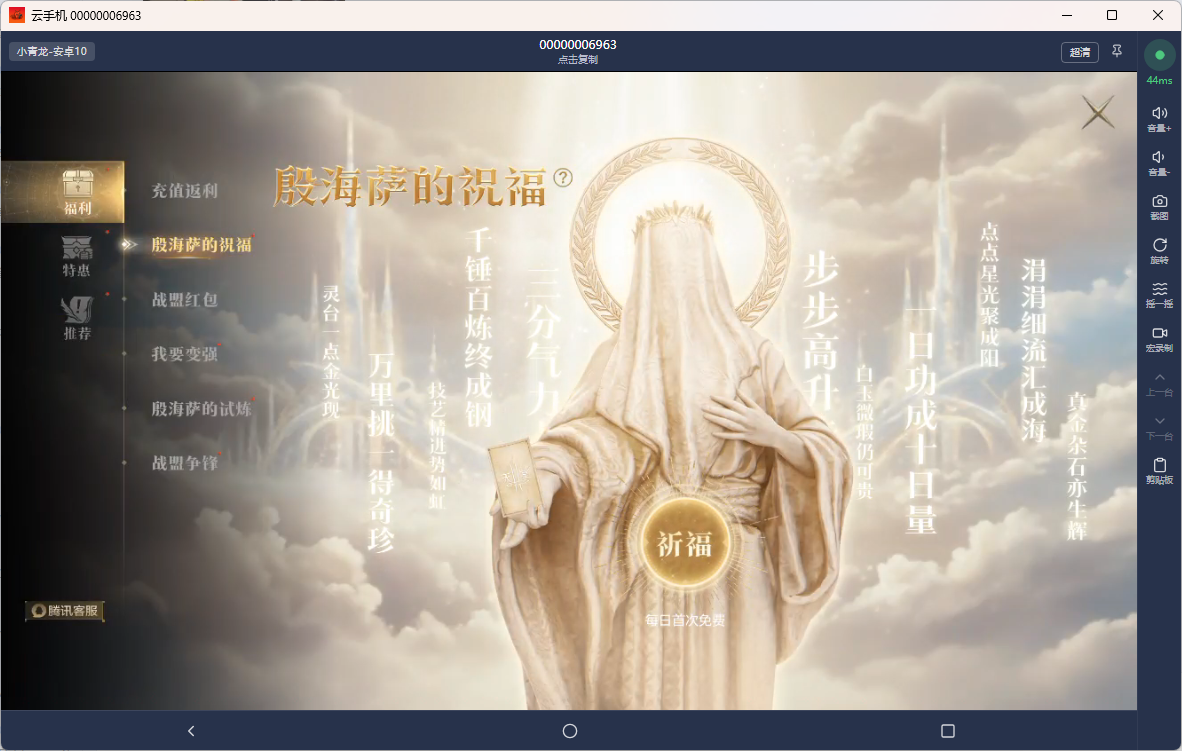Click 点击复制 to copy the ID
Image resolution: width=1182 pixels, height=751 pixels.
coord(577,60)
